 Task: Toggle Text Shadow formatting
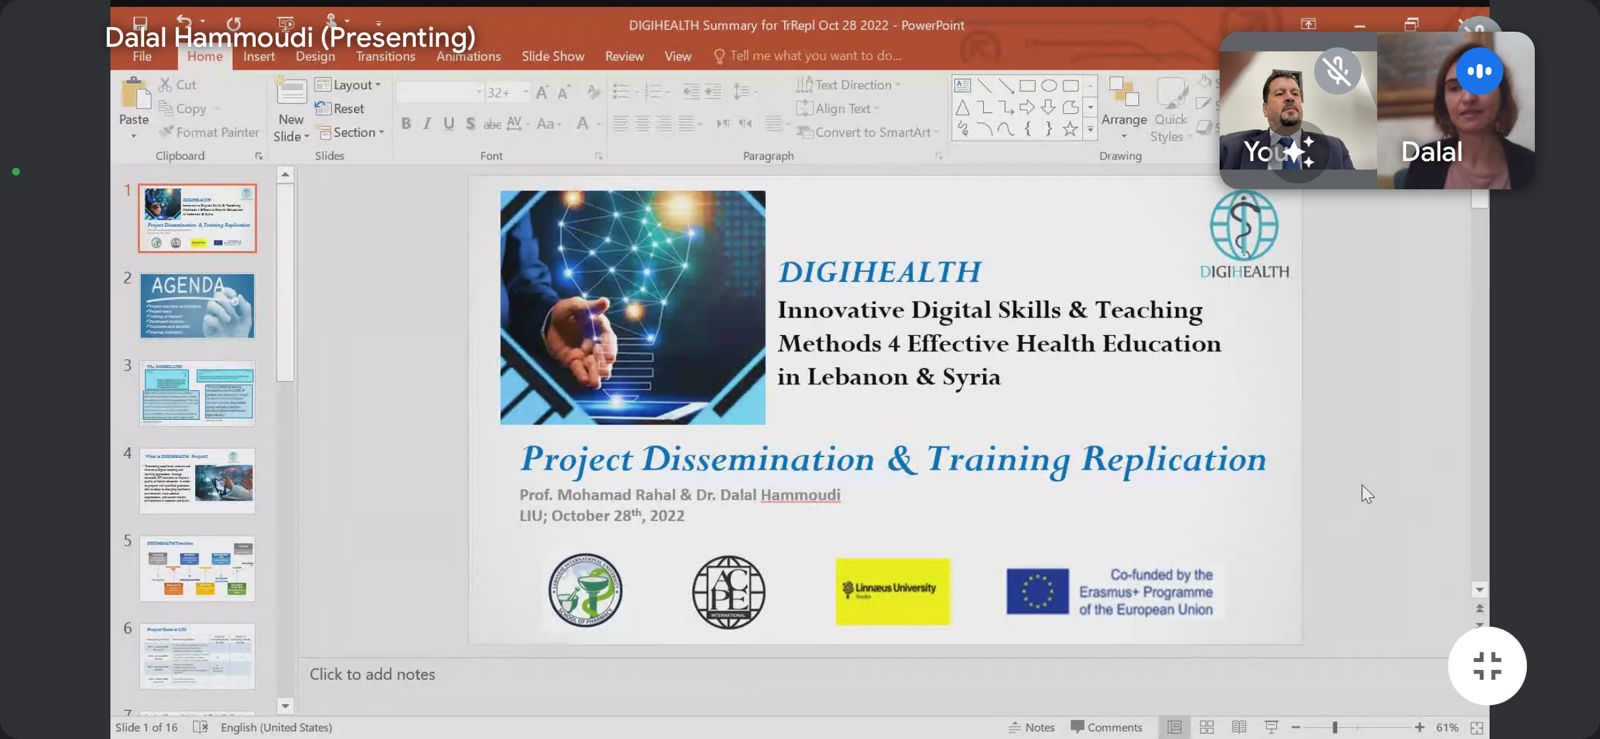click(x=470, y=124)
